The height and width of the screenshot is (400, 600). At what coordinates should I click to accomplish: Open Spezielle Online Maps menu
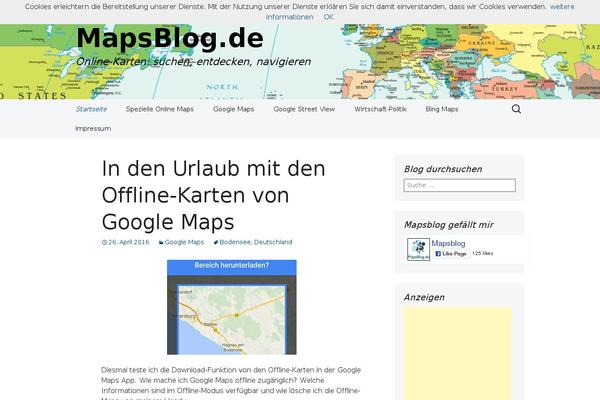pyautogui.click(x=160, y=109)
